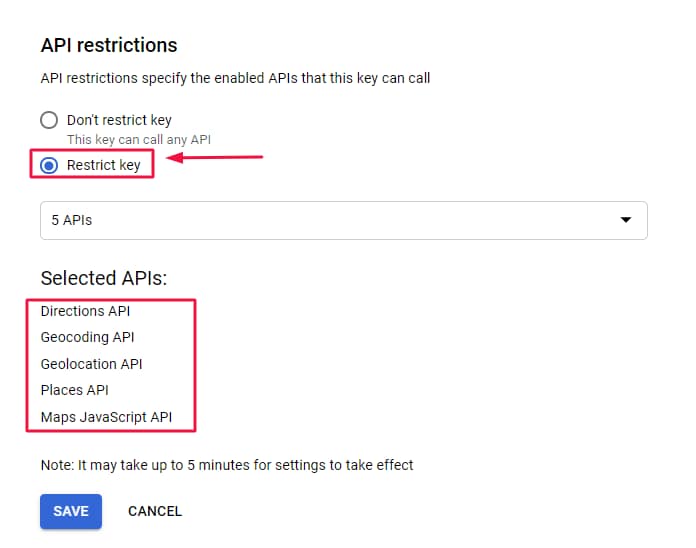The image size is (696, 548).
Task: Click Places API in the selected list
Action: click(x=74, y=390)
